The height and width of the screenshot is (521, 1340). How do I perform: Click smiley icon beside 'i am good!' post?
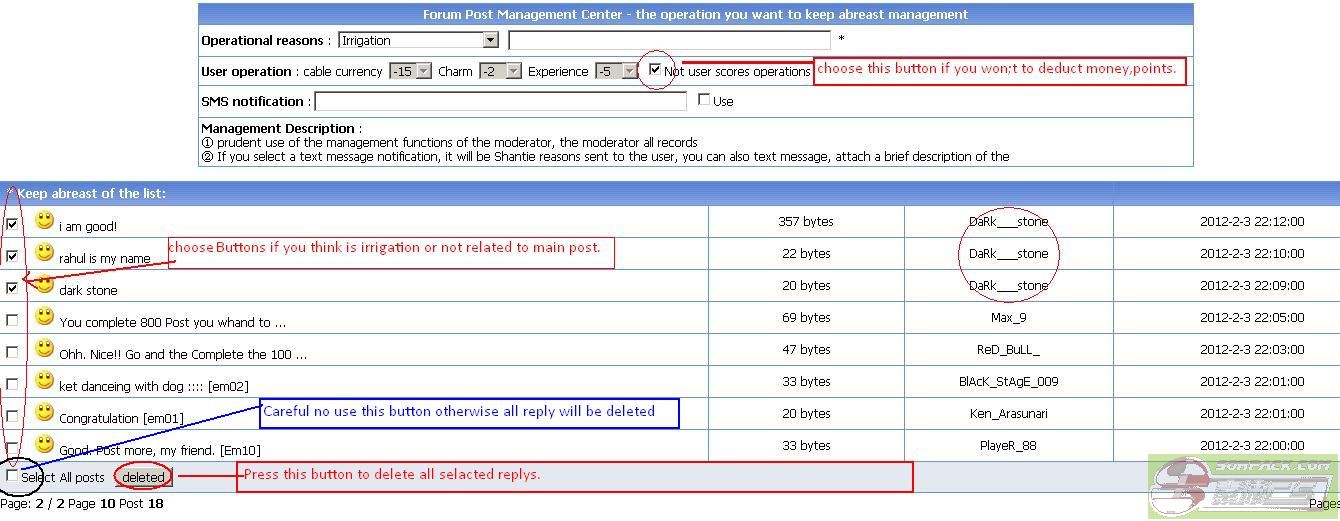pos(44,220)
